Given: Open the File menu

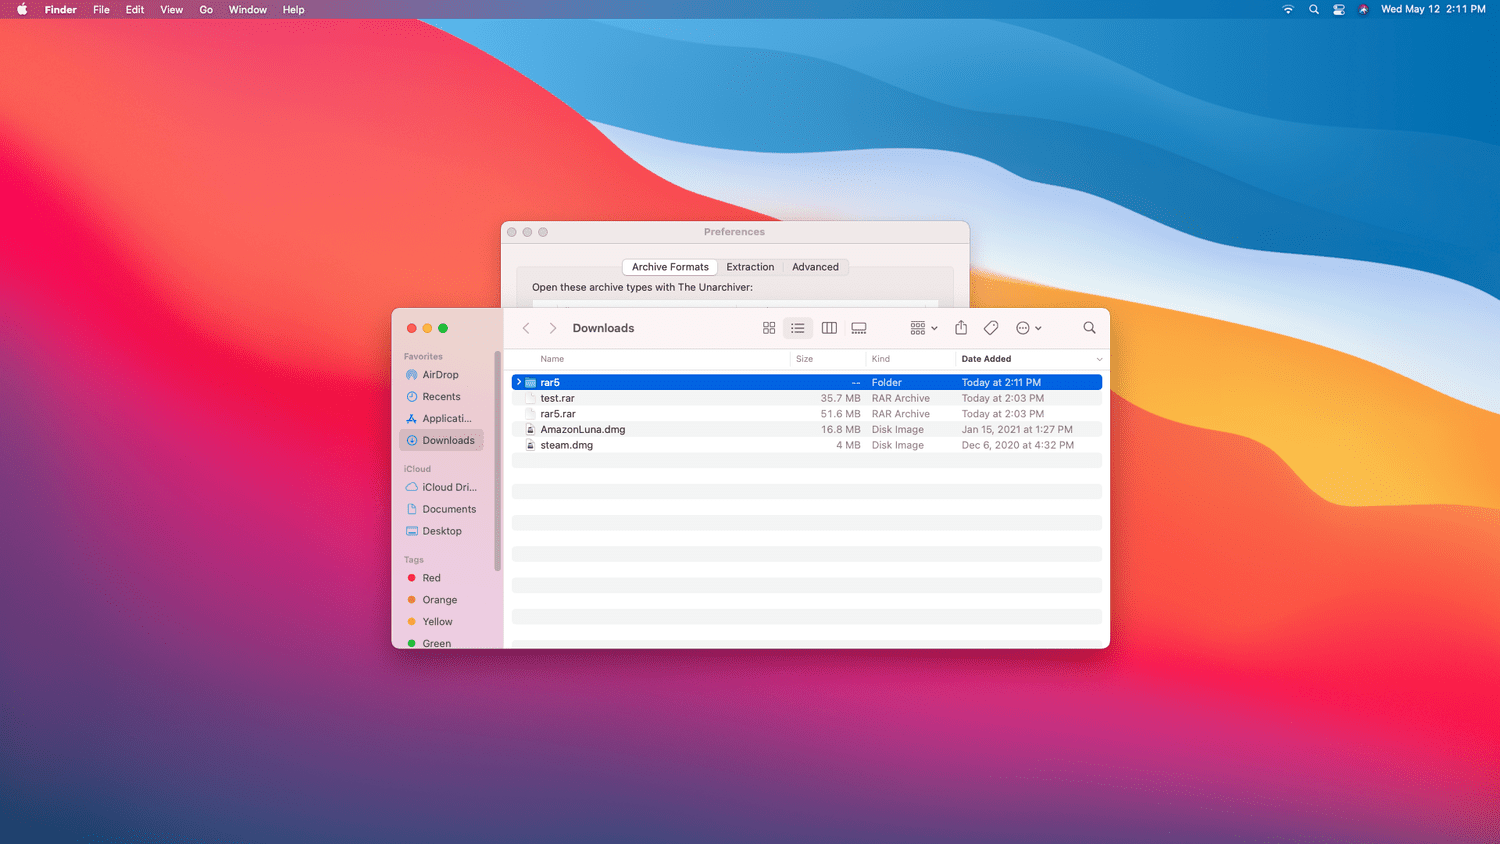Looking at the screenshot, I should [101, 10].
